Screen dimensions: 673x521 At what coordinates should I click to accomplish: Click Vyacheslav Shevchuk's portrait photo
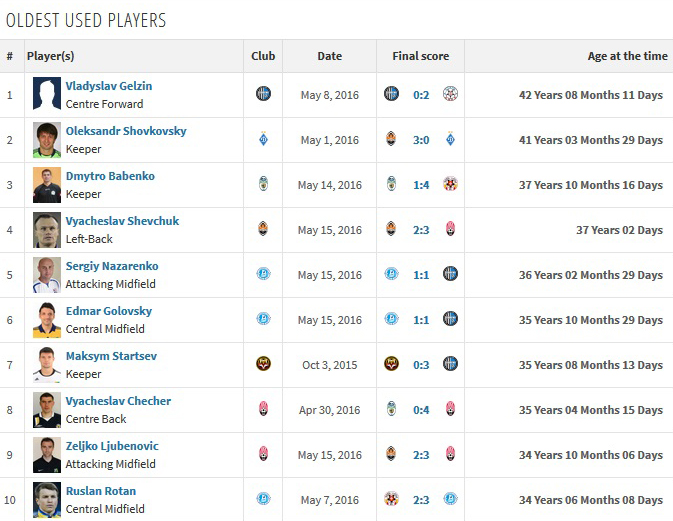[x=47, y=230]
